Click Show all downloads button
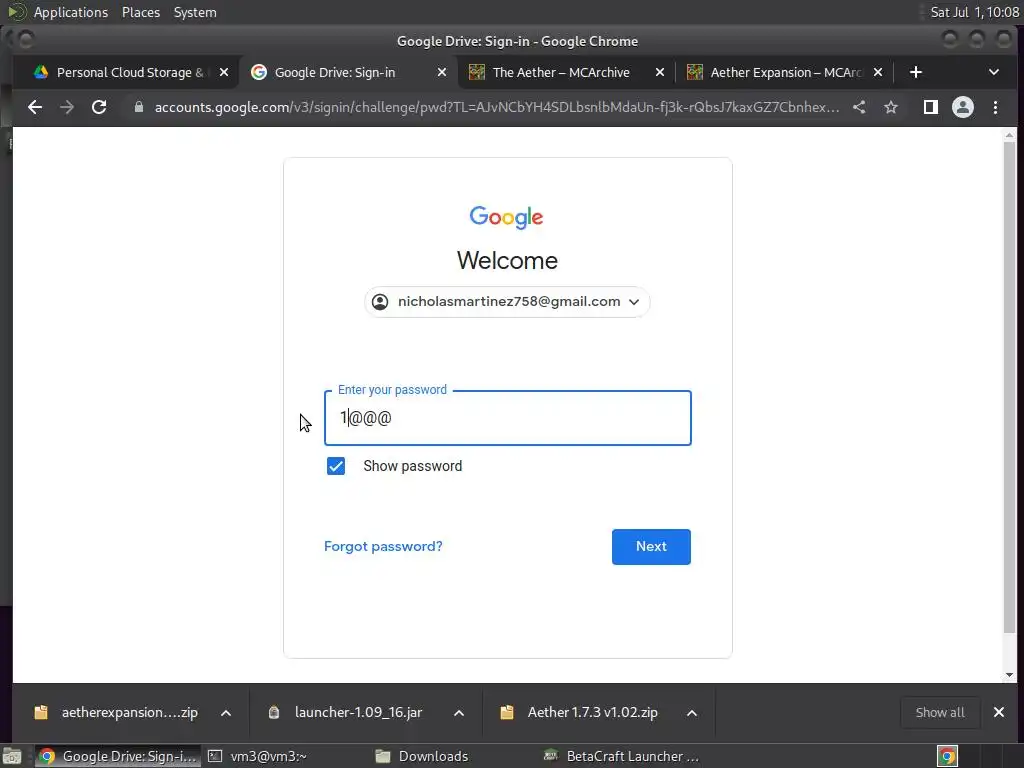The image size is (1024, 768). point(940,712)
